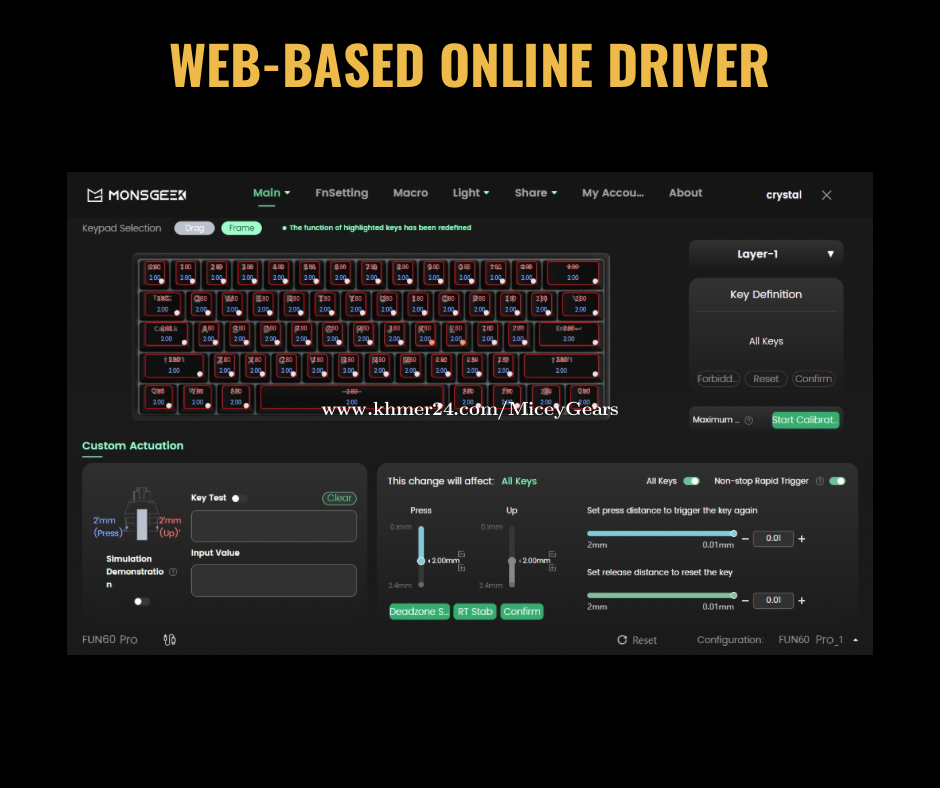Toggle the Simulation Demonstration switch
Screen dimensions: 940x788
tap(141, 601)
